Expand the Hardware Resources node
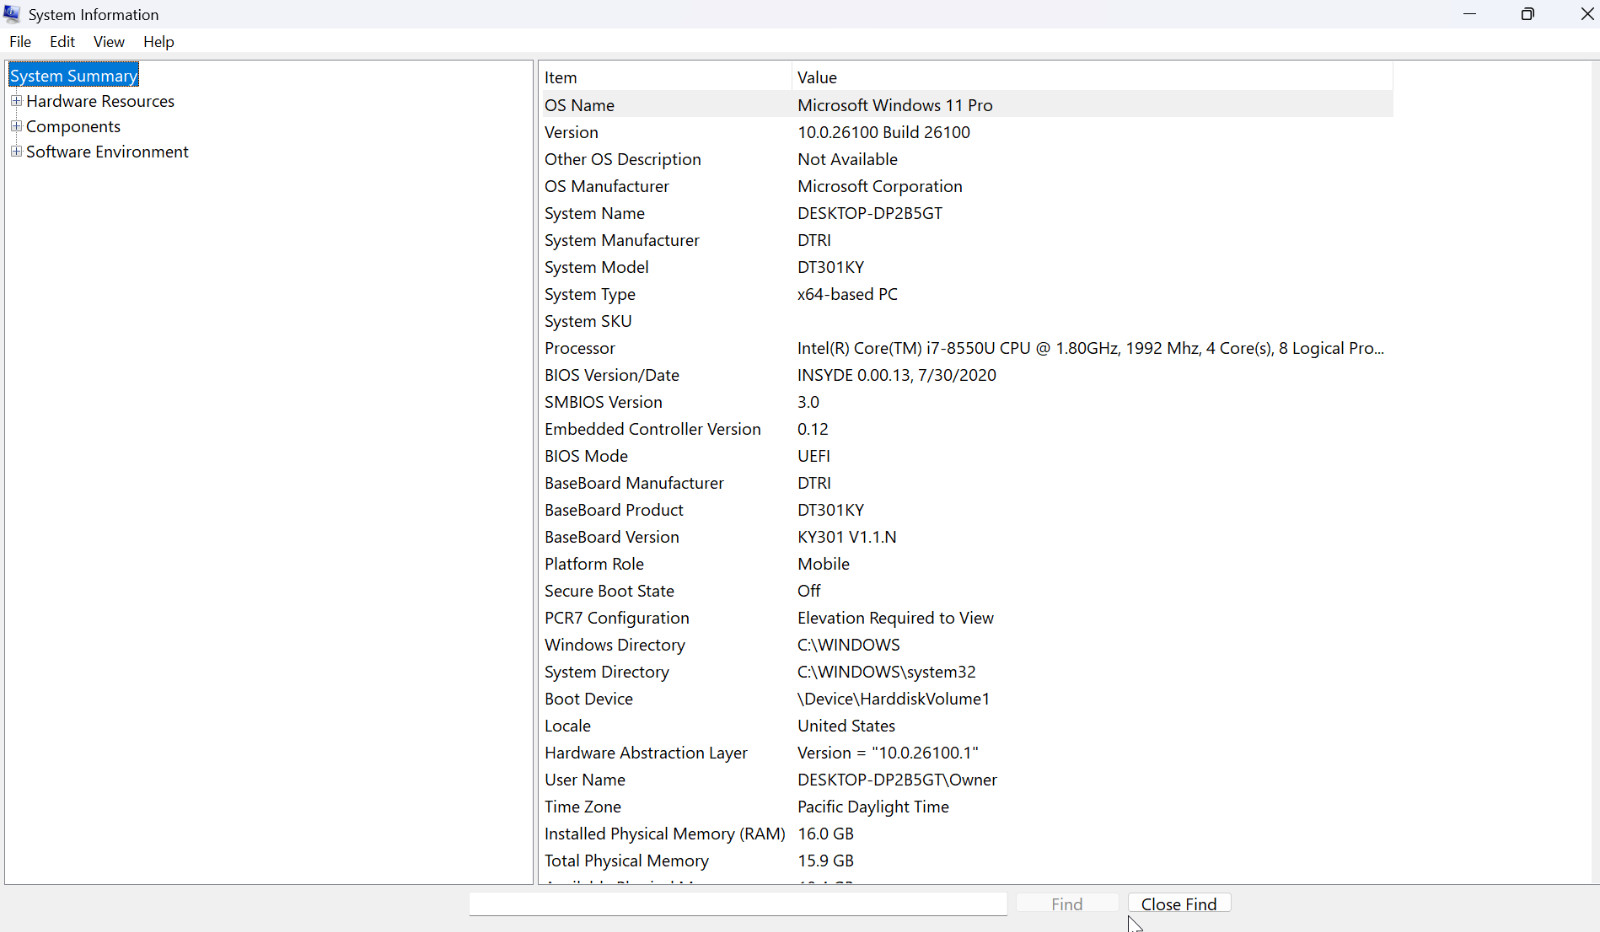 pyautogui.click(x=16, y=101)
